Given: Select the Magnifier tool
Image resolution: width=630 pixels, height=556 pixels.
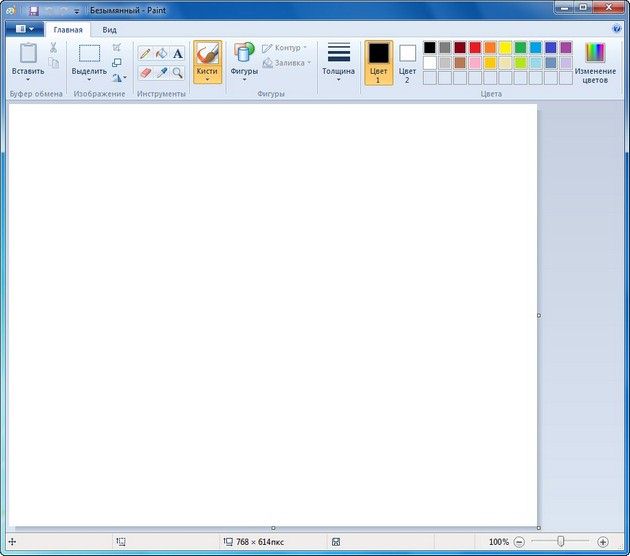Looking at the screenshot, I should coord(178,73).
